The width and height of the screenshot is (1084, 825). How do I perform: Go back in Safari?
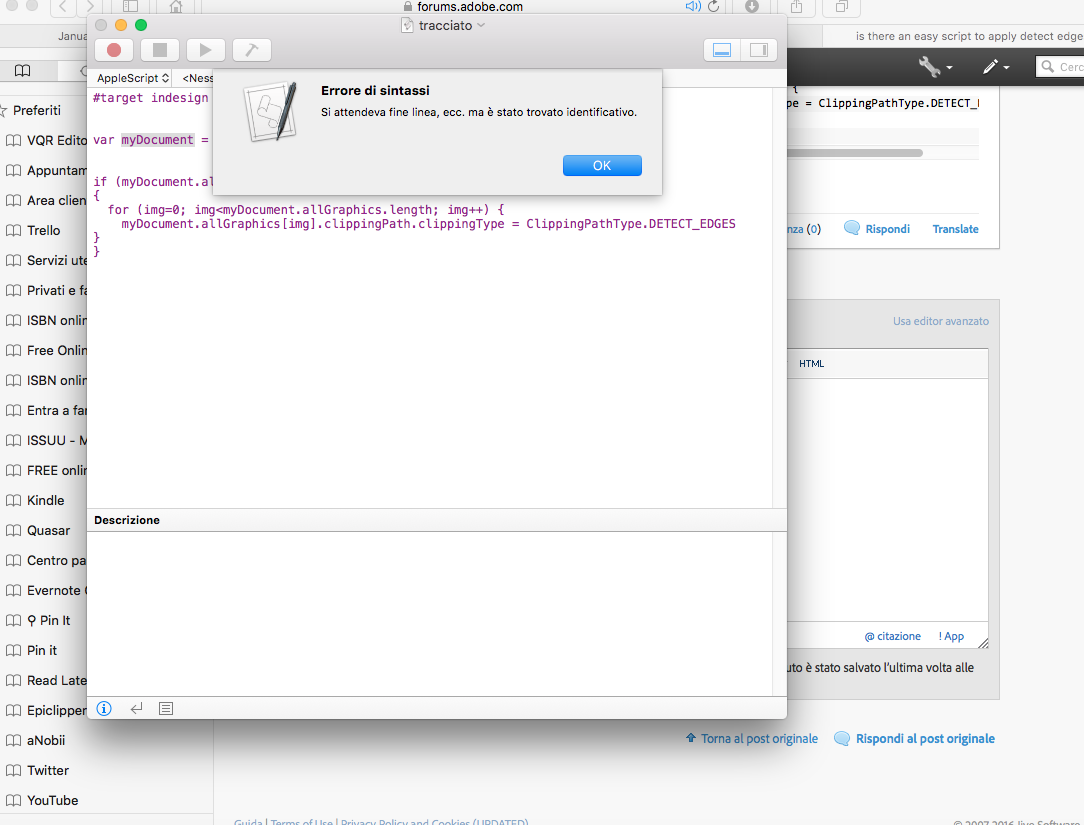pyautogui.click(x=63, y=7)
